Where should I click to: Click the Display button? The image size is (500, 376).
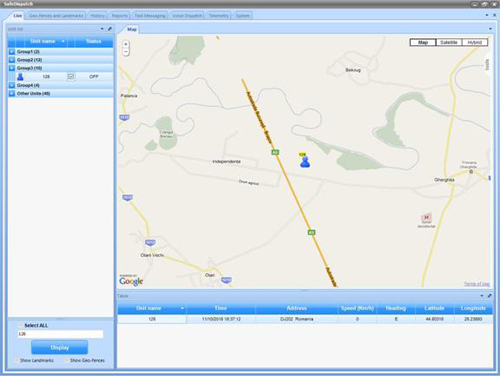pos(60,347)
